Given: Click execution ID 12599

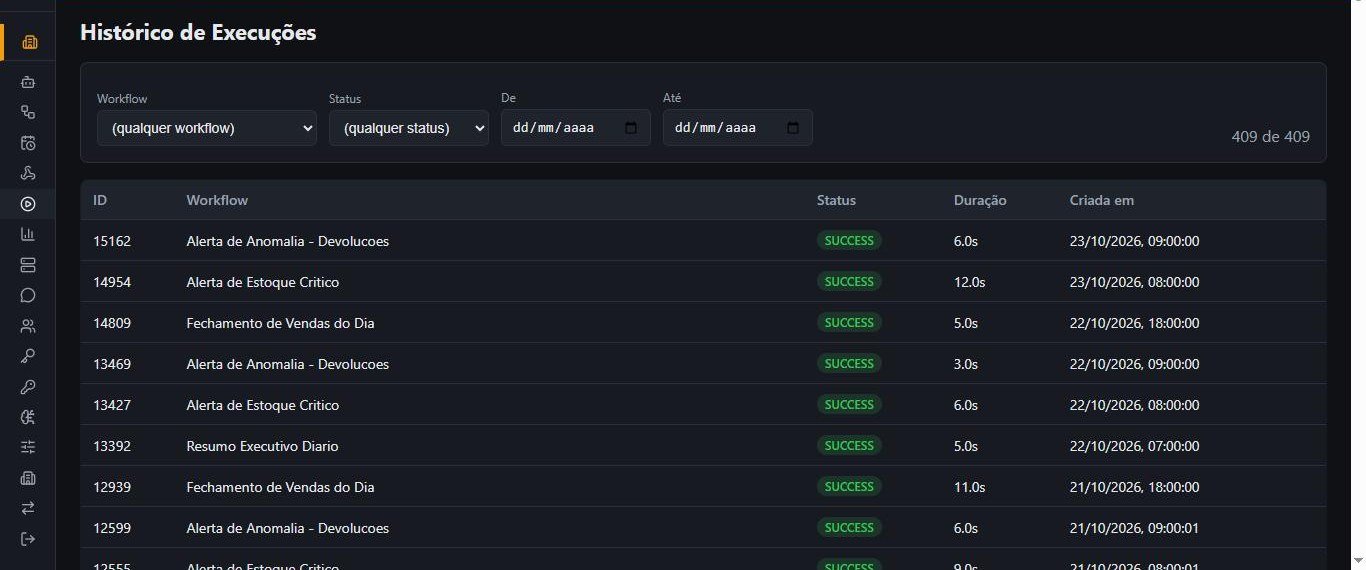Looking at the screenshot, I should tap(112, 528).
